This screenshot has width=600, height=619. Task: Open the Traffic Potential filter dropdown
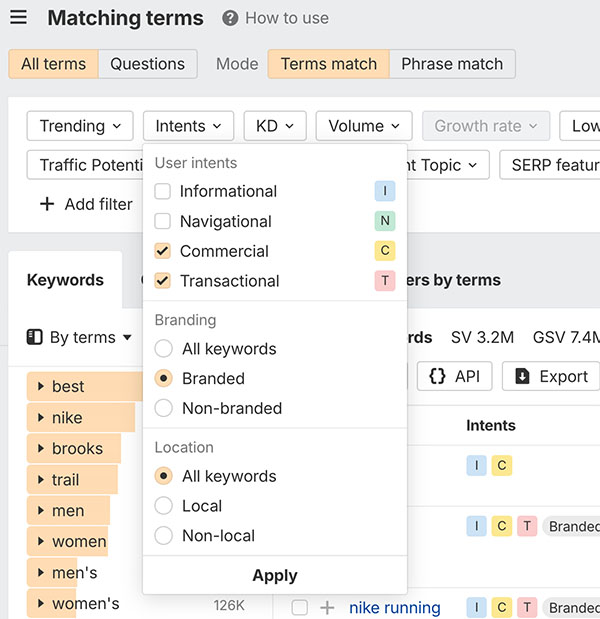[85, 165]
